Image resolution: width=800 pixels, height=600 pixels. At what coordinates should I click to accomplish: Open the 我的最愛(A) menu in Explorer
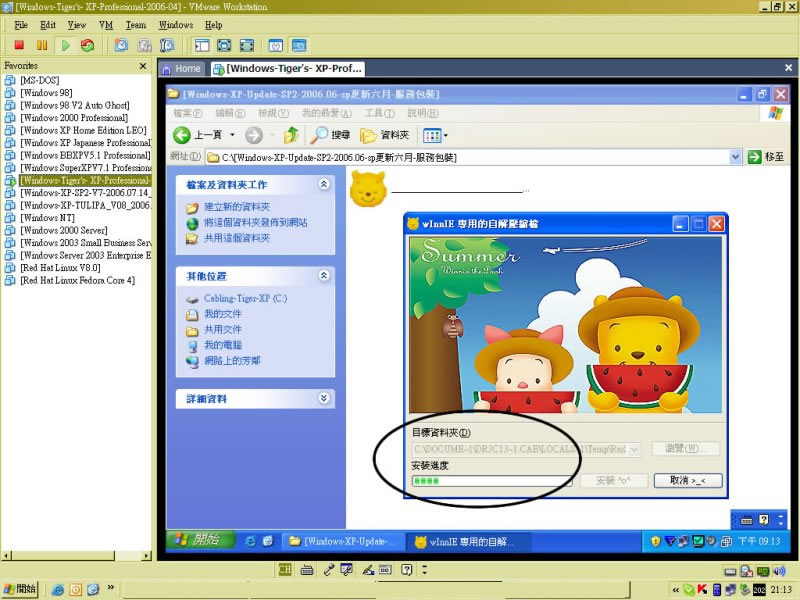(x=327, y=113)
